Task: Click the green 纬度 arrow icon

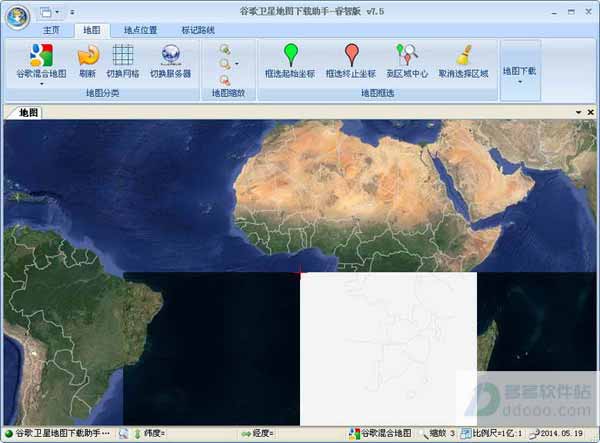Action: 137,433
